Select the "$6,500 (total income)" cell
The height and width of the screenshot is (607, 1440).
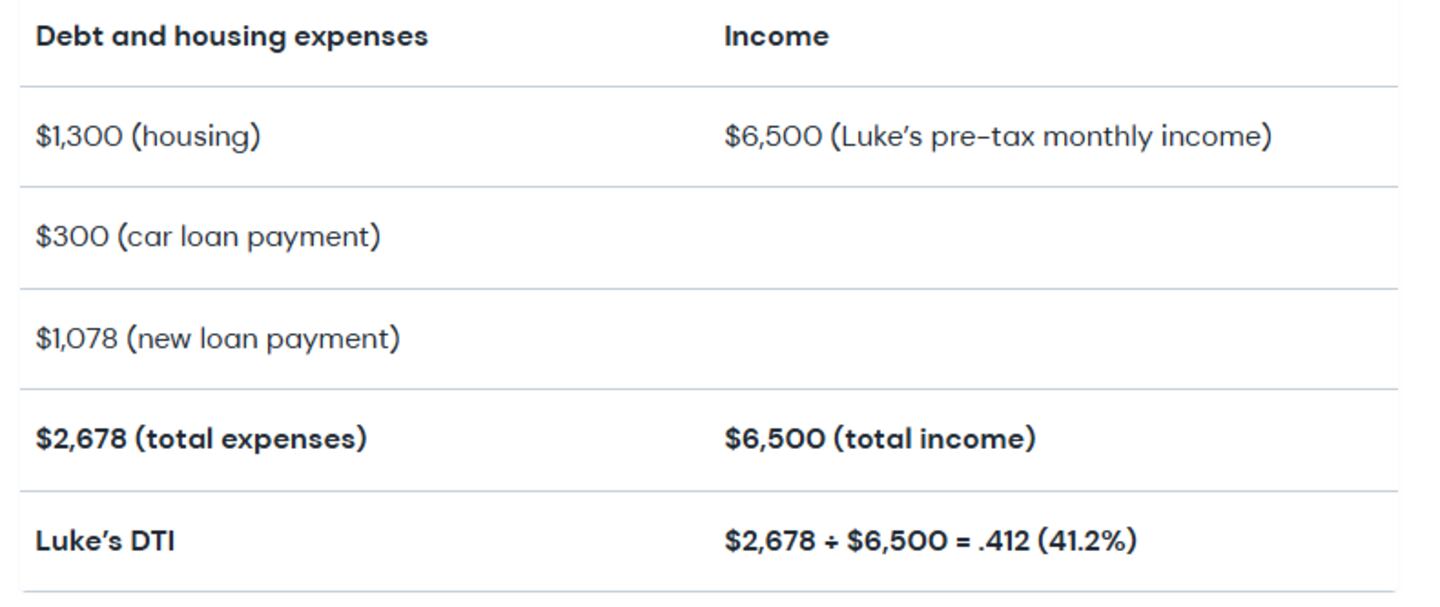880,439
